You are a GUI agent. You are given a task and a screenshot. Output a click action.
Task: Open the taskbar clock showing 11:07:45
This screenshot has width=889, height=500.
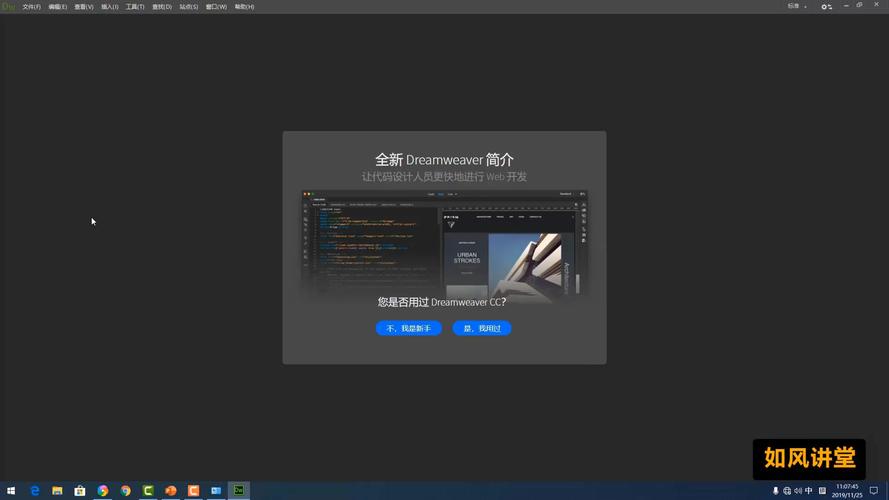847,491
